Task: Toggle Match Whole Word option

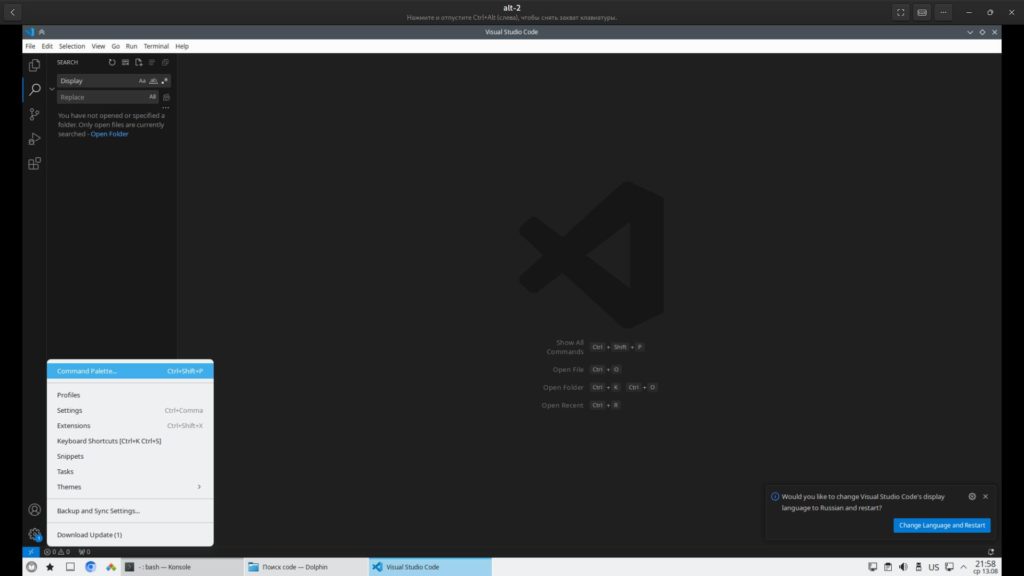Action: click(x=153, y=81)
